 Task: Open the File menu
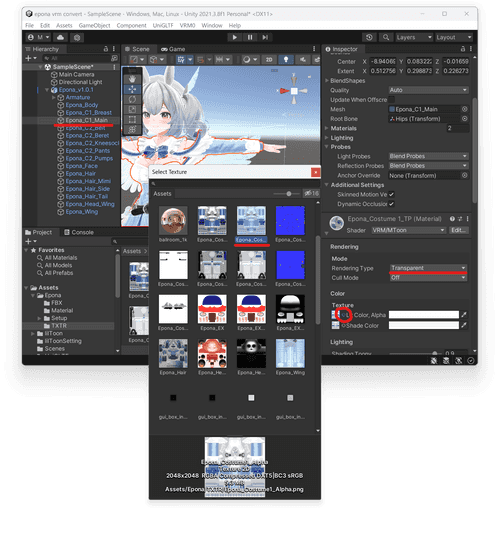coord(29,25)
